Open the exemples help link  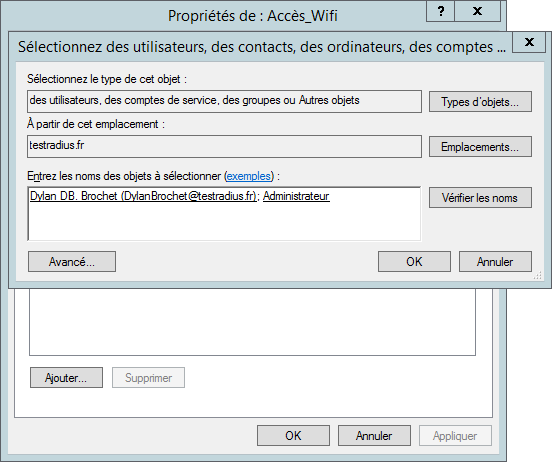click(249, 176)
